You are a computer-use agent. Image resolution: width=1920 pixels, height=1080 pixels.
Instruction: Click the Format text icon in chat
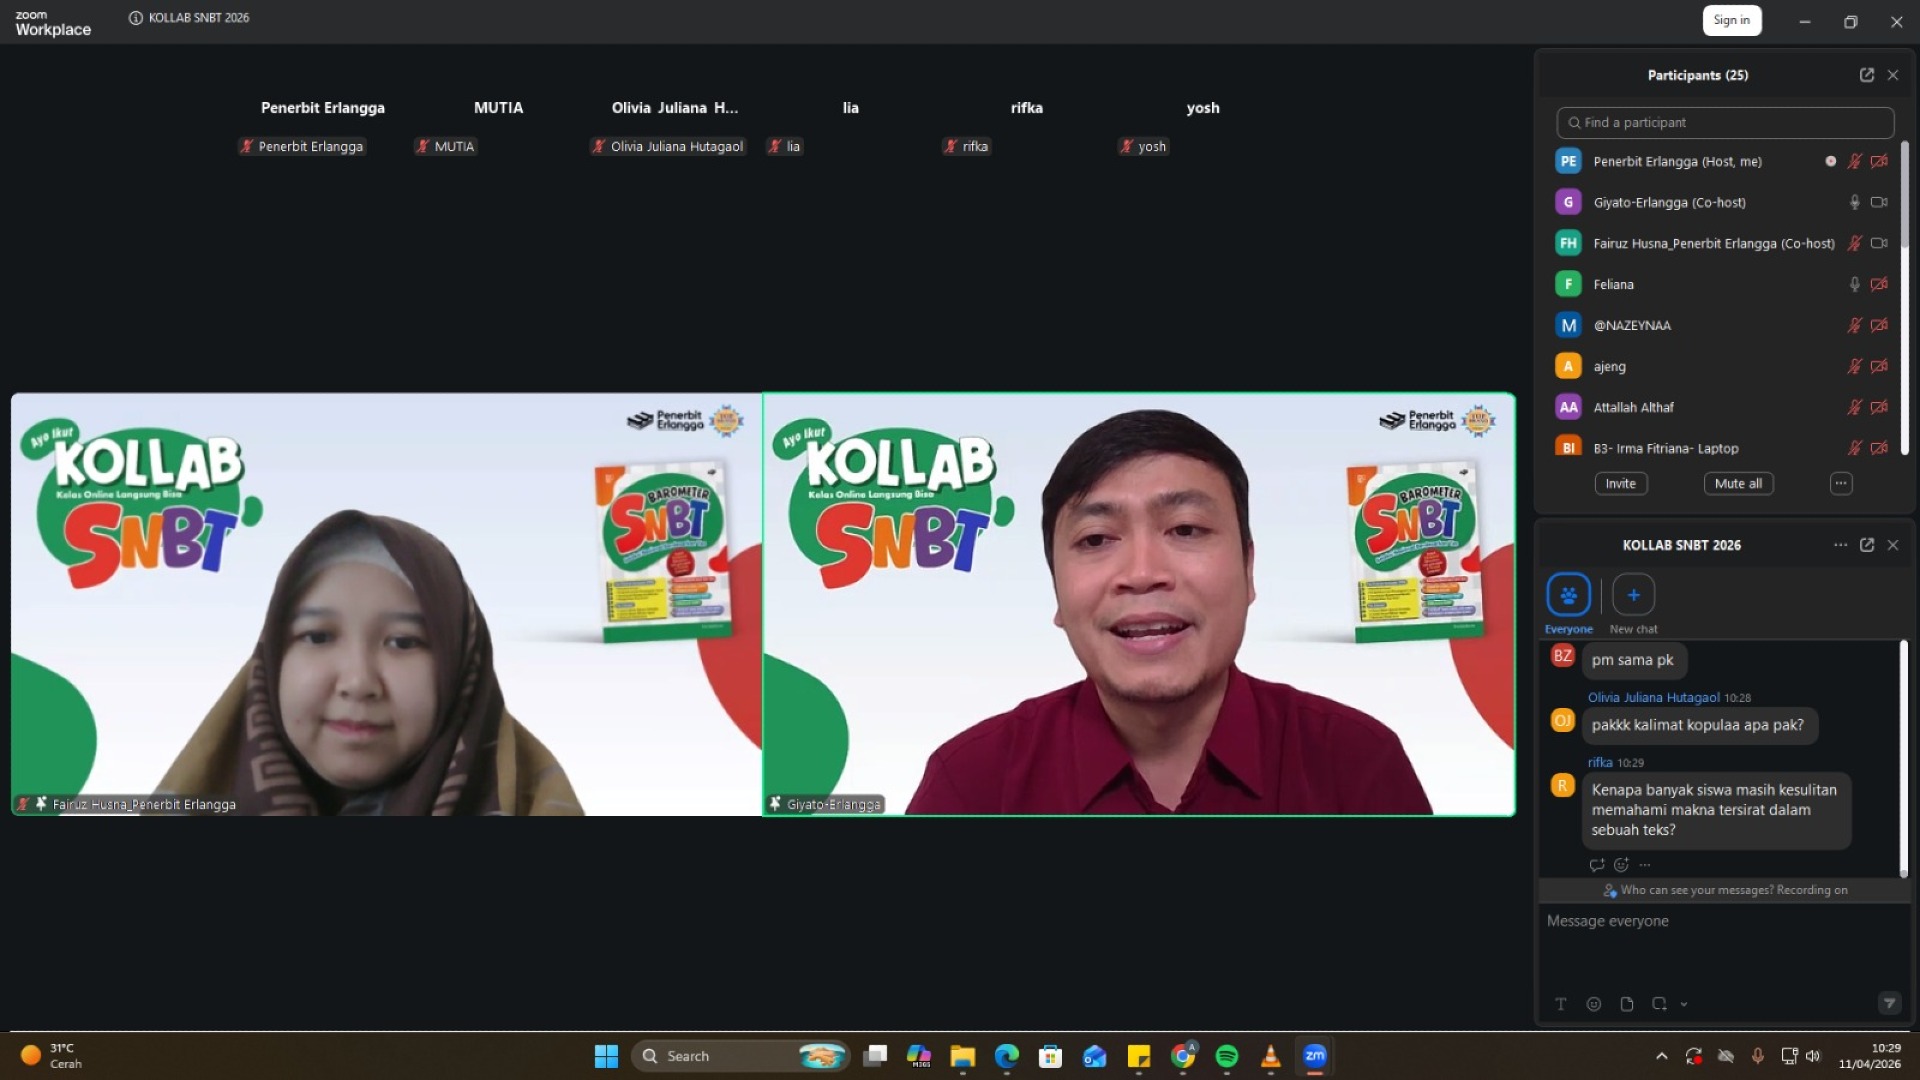point(1561,1004)
